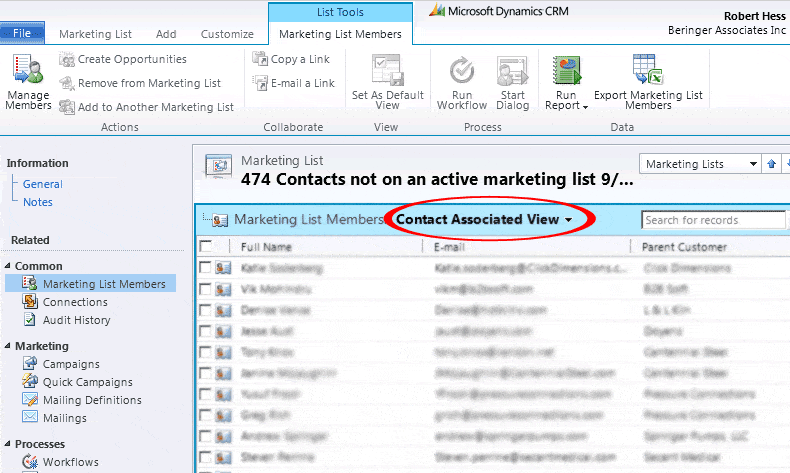The width and height of the screenshot is (790, 473).
Task: Click the contact icon in Katie's row
Action: click(223, 267)
